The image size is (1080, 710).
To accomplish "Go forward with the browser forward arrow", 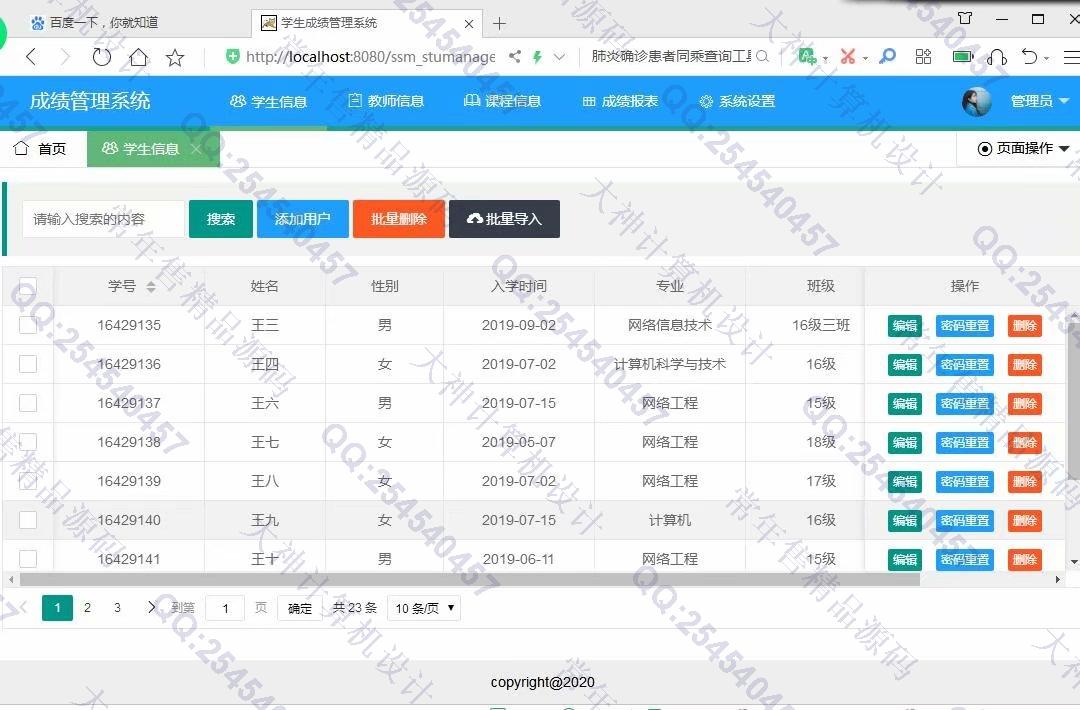I will [x=65, y=56].
